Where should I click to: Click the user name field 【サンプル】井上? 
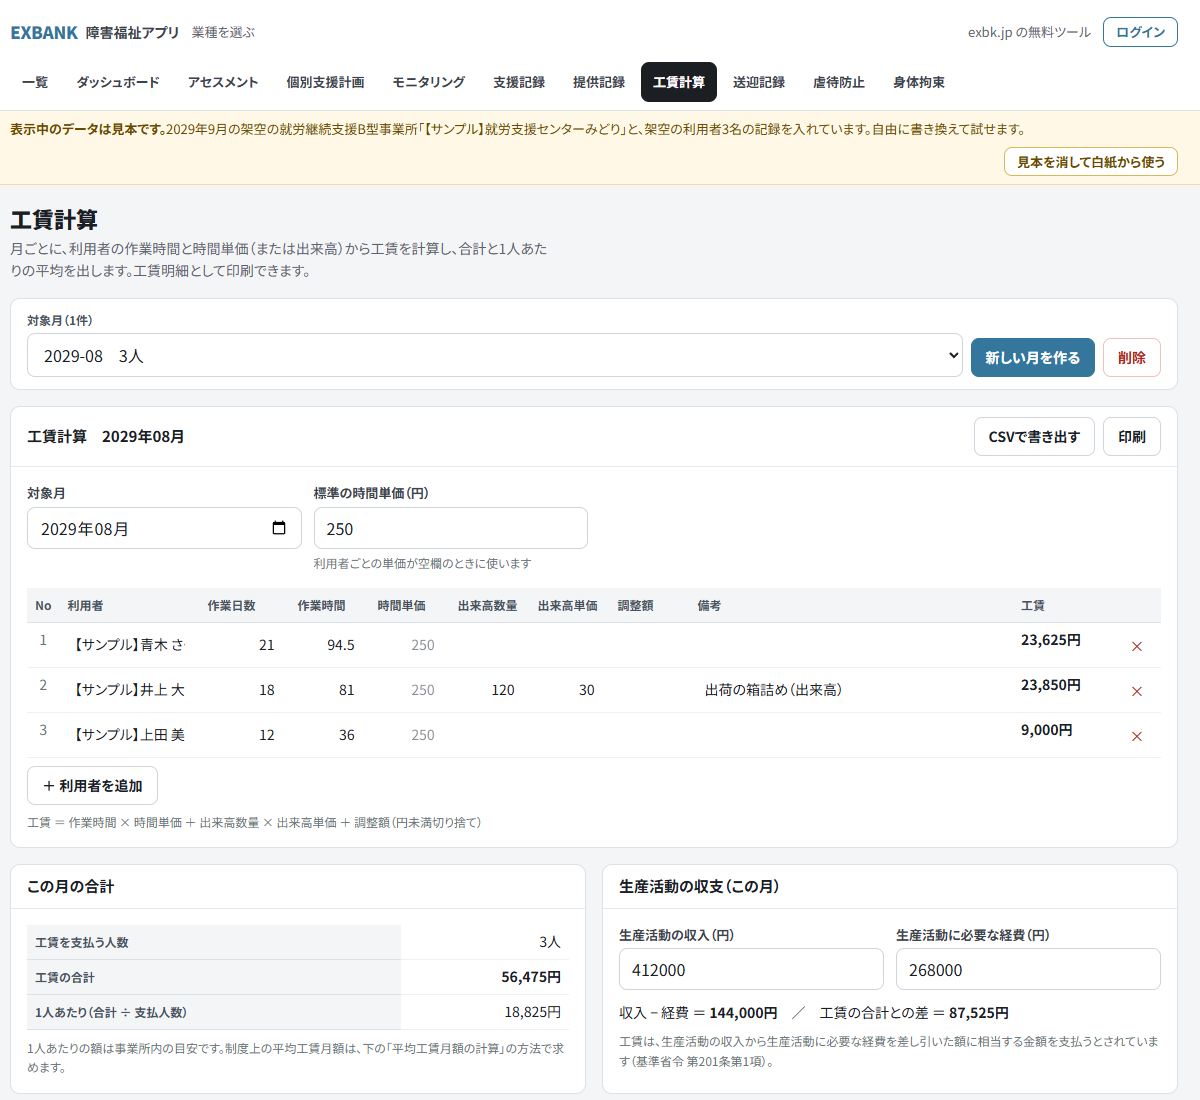coord(128,690)
